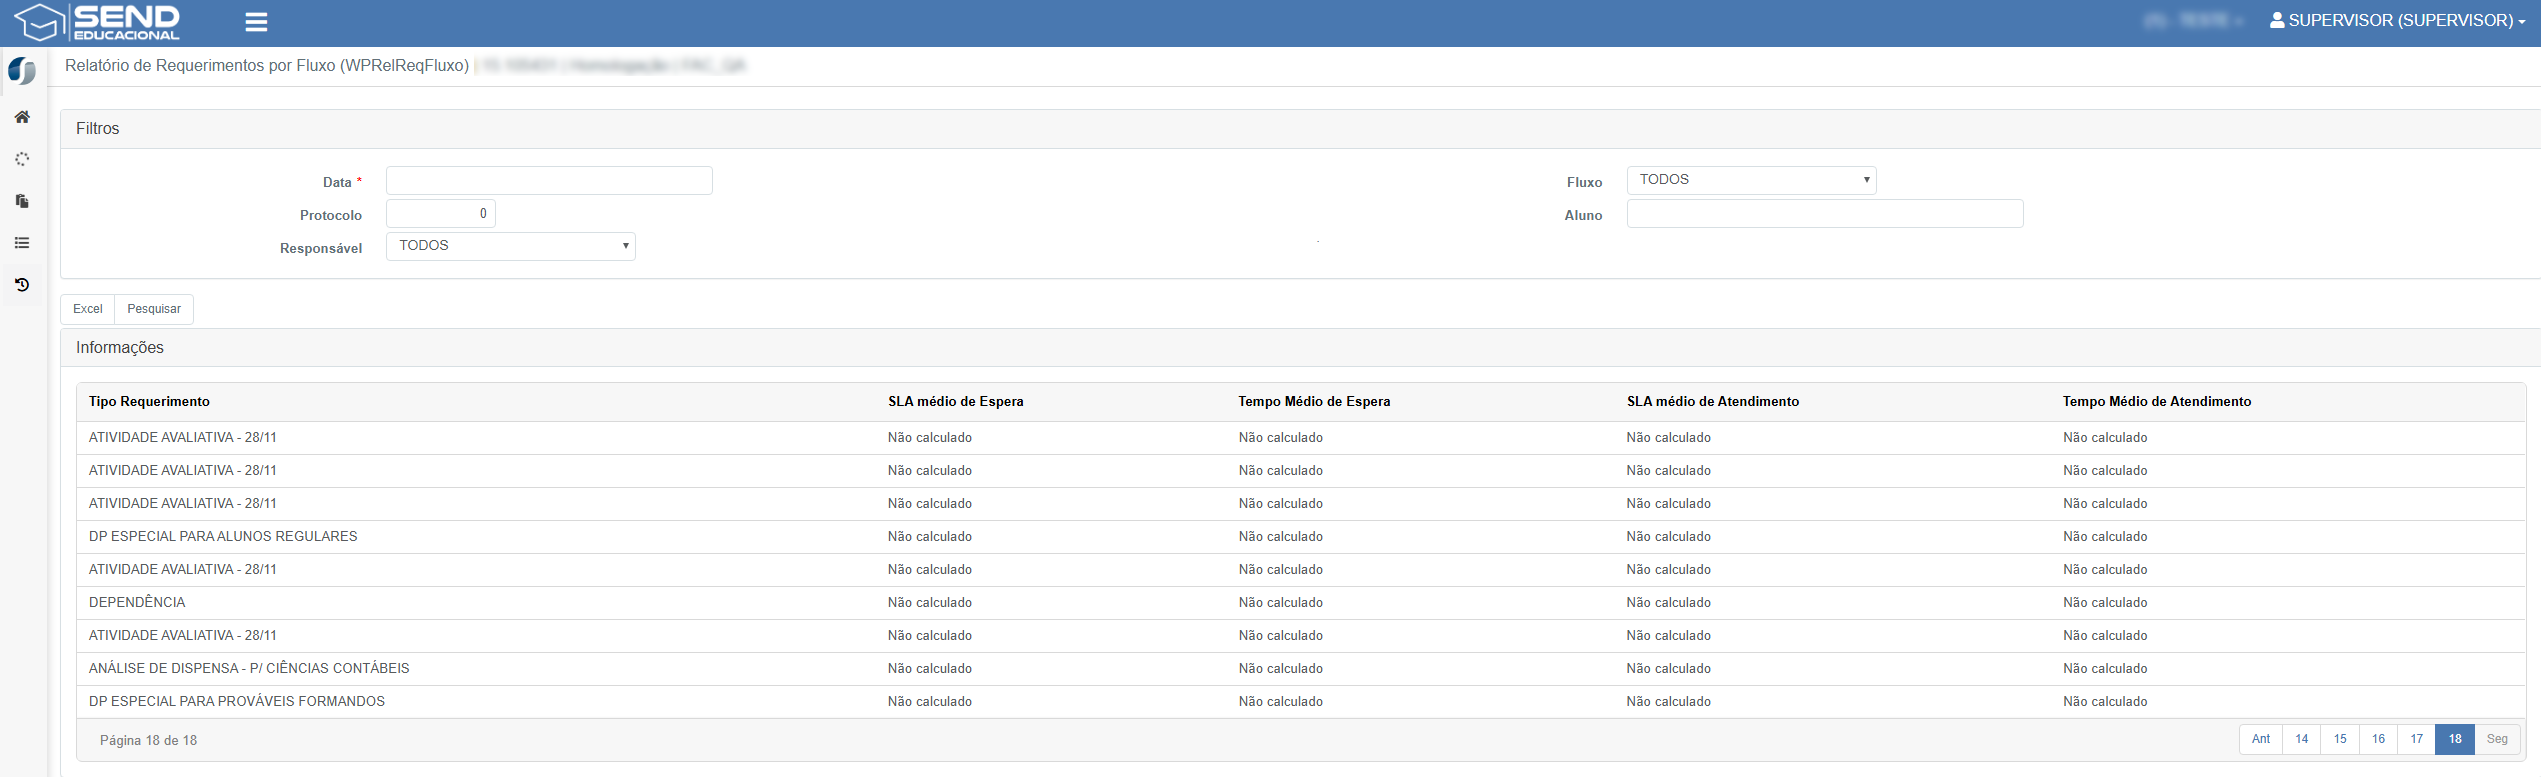Click the Pesquisar button

point(154,309)
